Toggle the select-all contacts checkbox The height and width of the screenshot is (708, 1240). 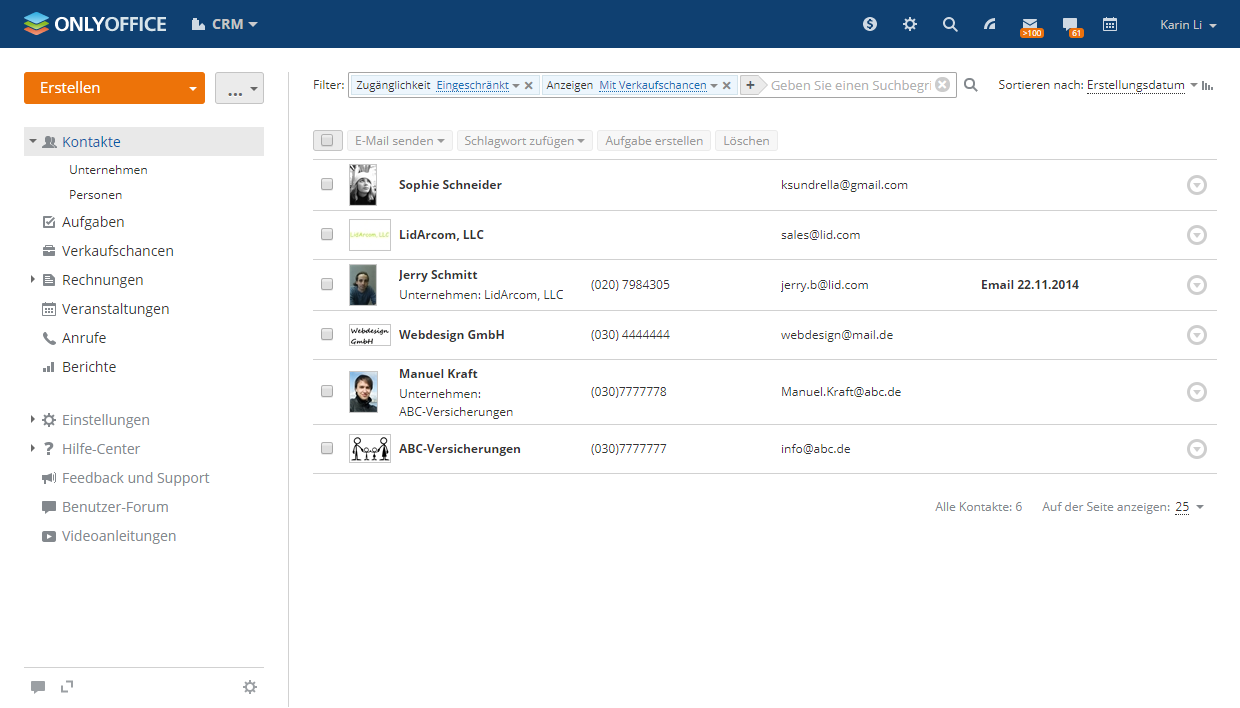point(327,141)
